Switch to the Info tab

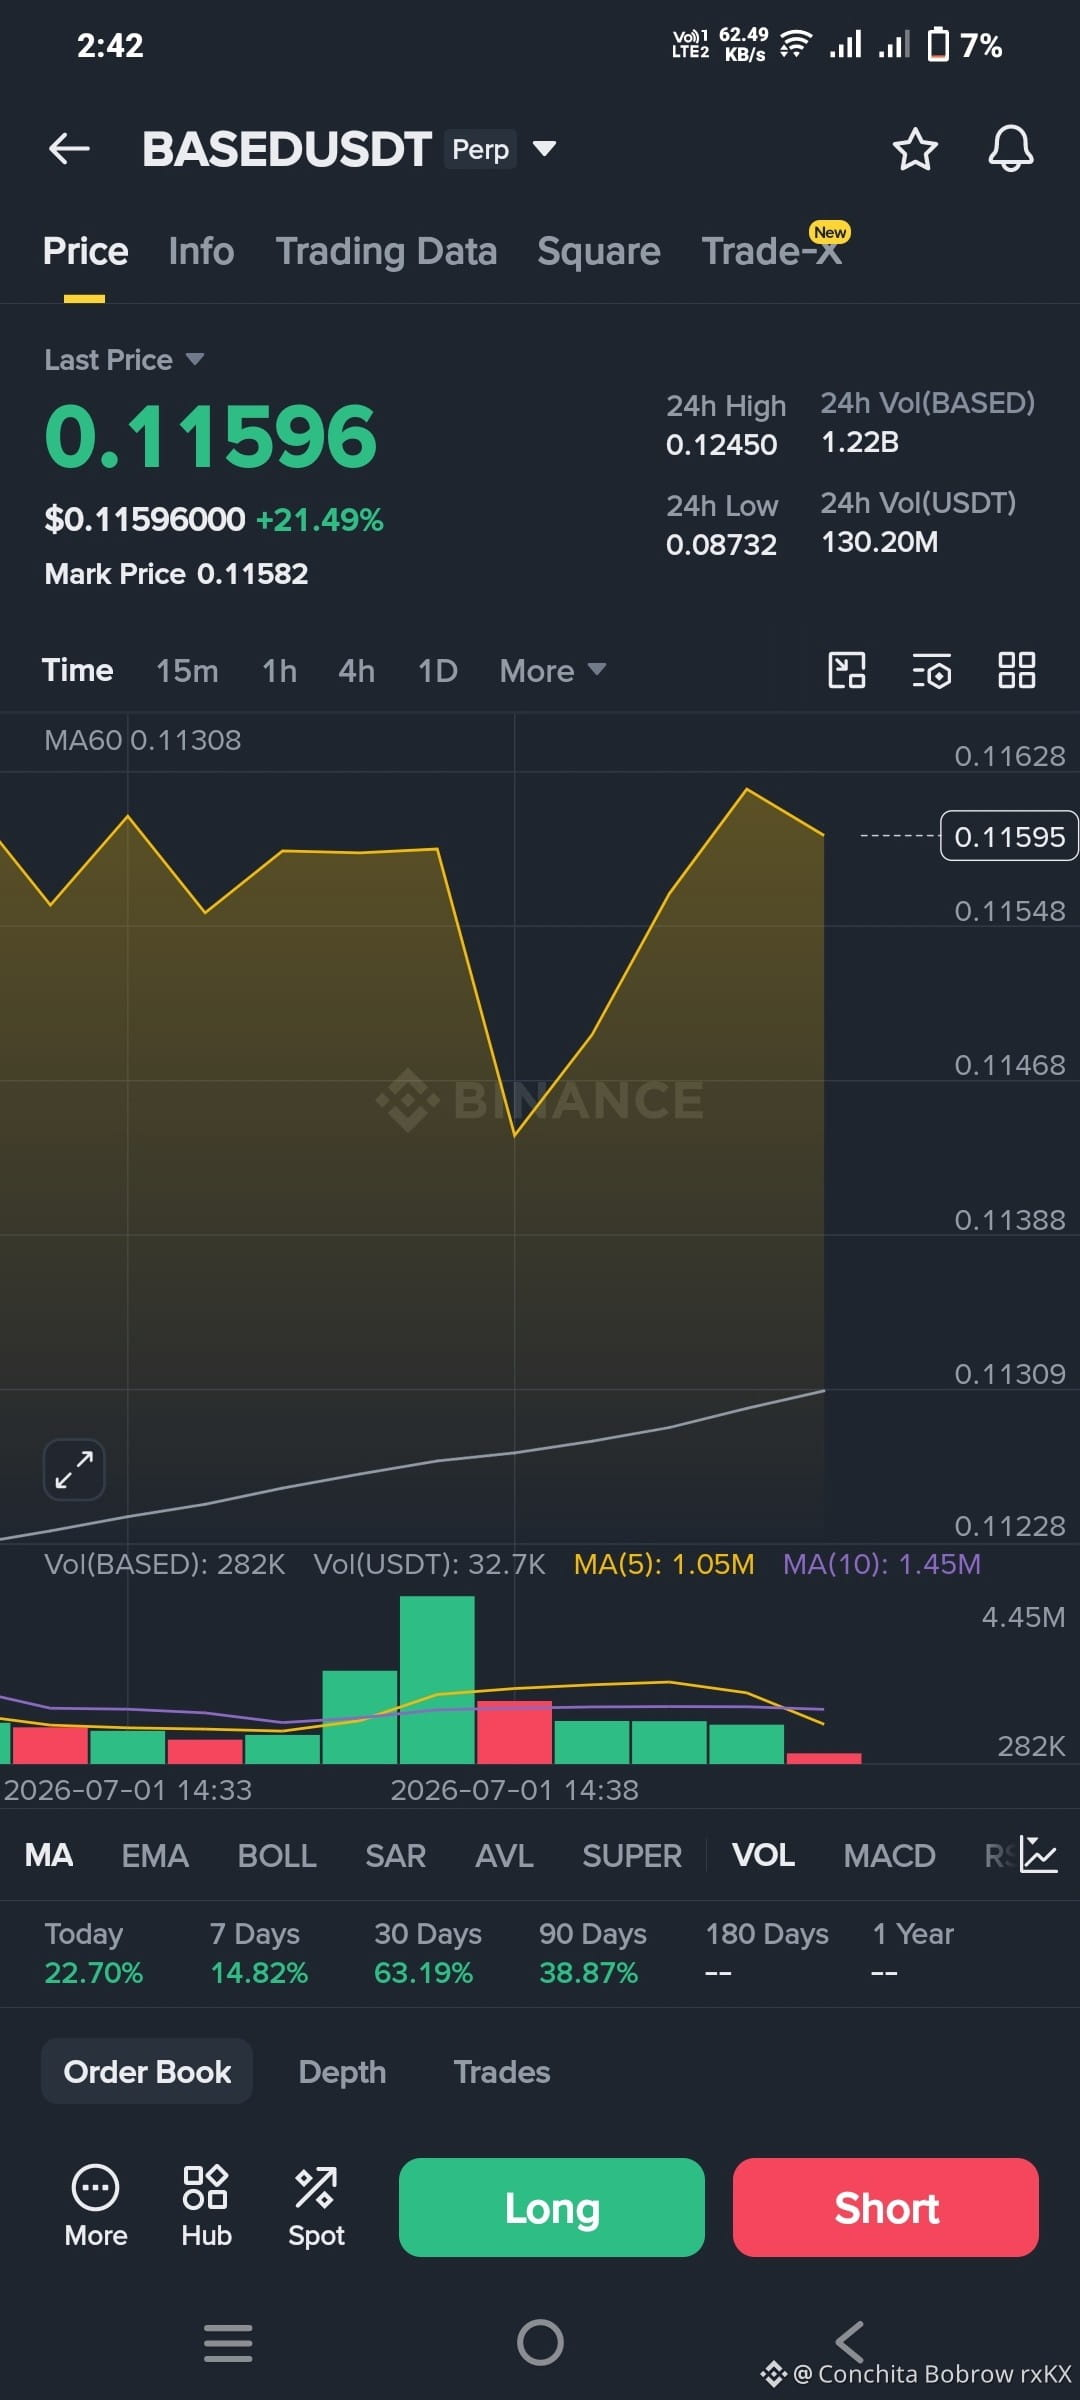coord(201,251)
